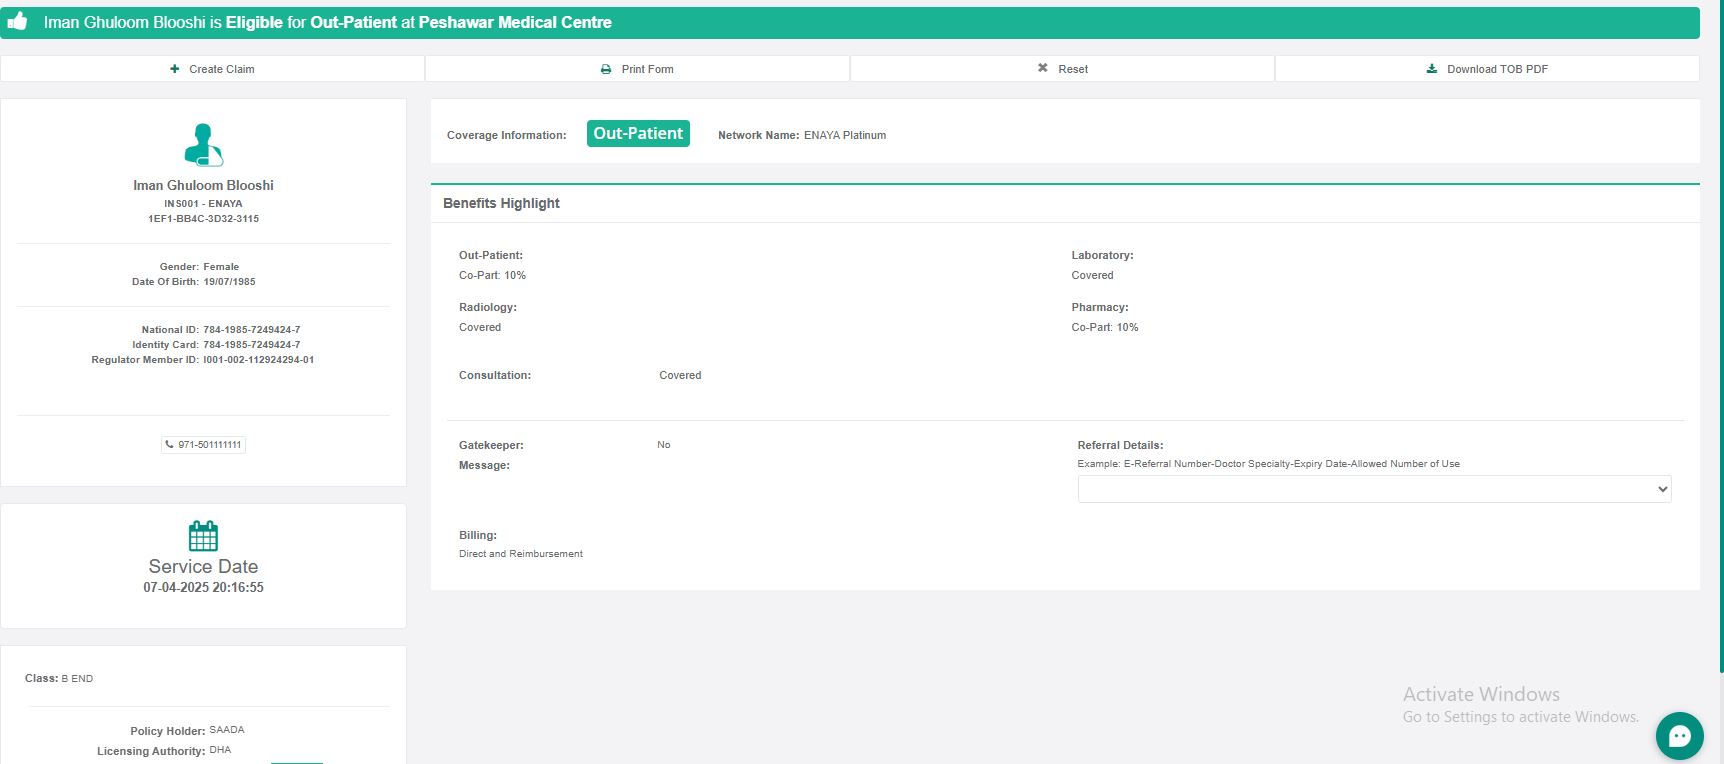Click the service date timestamp 07-04-2025
This screenshot has width=1724, height=764.
[203, 587]
